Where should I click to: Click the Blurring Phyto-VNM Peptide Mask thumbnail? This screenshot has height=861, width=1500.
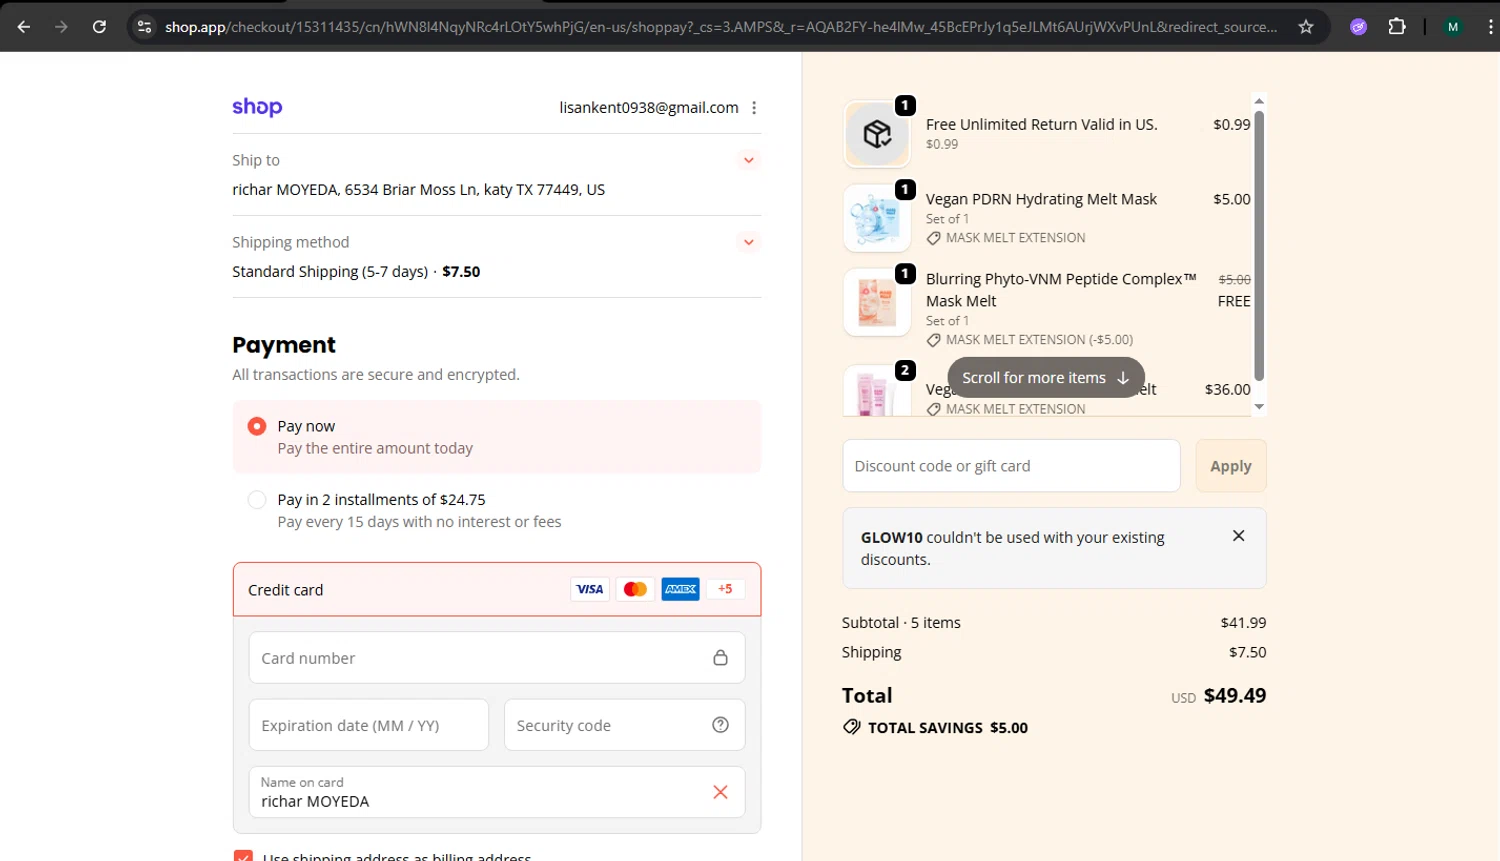click(877, 302)
